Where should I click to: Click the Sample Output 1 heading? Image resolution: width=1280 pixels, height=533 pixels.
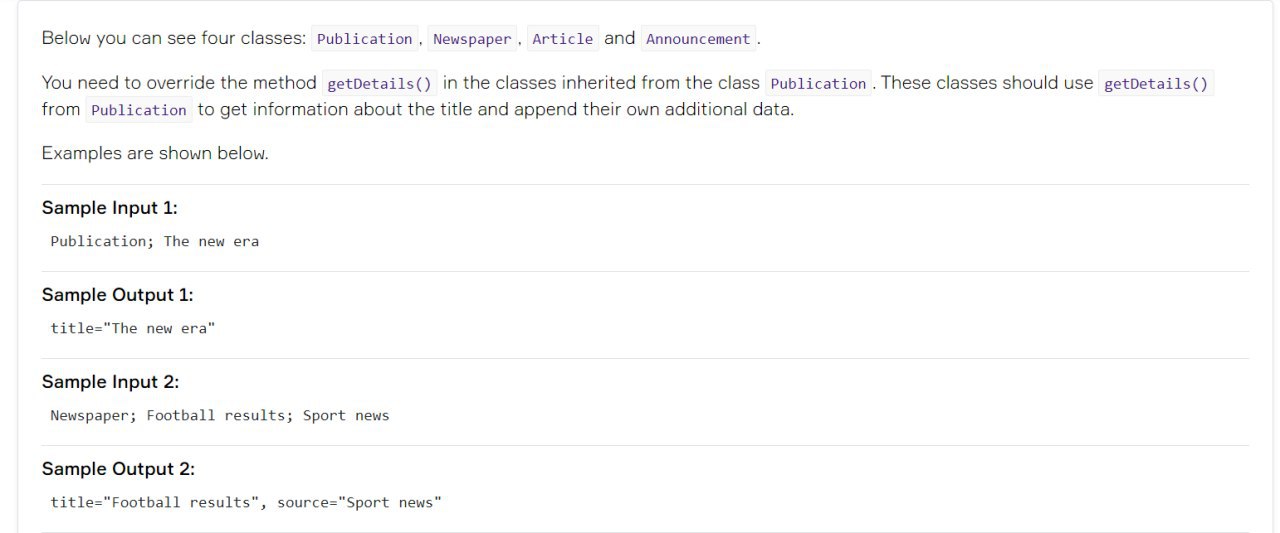point(118,295)
